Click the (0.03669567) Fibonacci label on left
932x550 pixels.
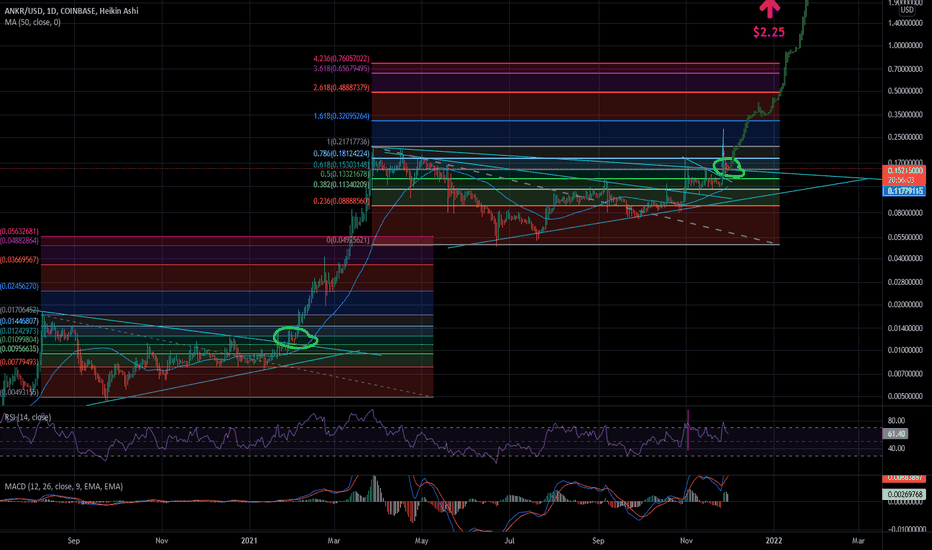[x=20, y=260]
